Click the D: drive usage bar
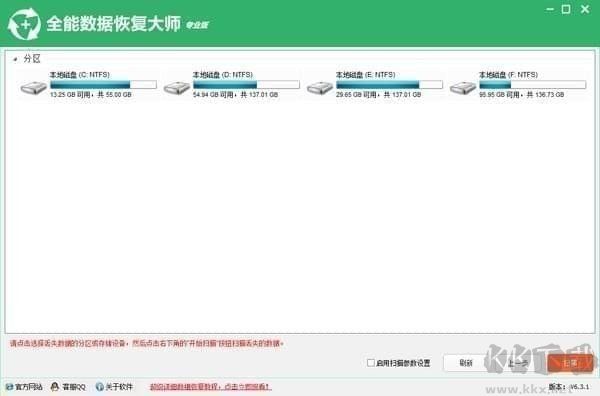The image size is (600, 396). [x=246, y=84]
